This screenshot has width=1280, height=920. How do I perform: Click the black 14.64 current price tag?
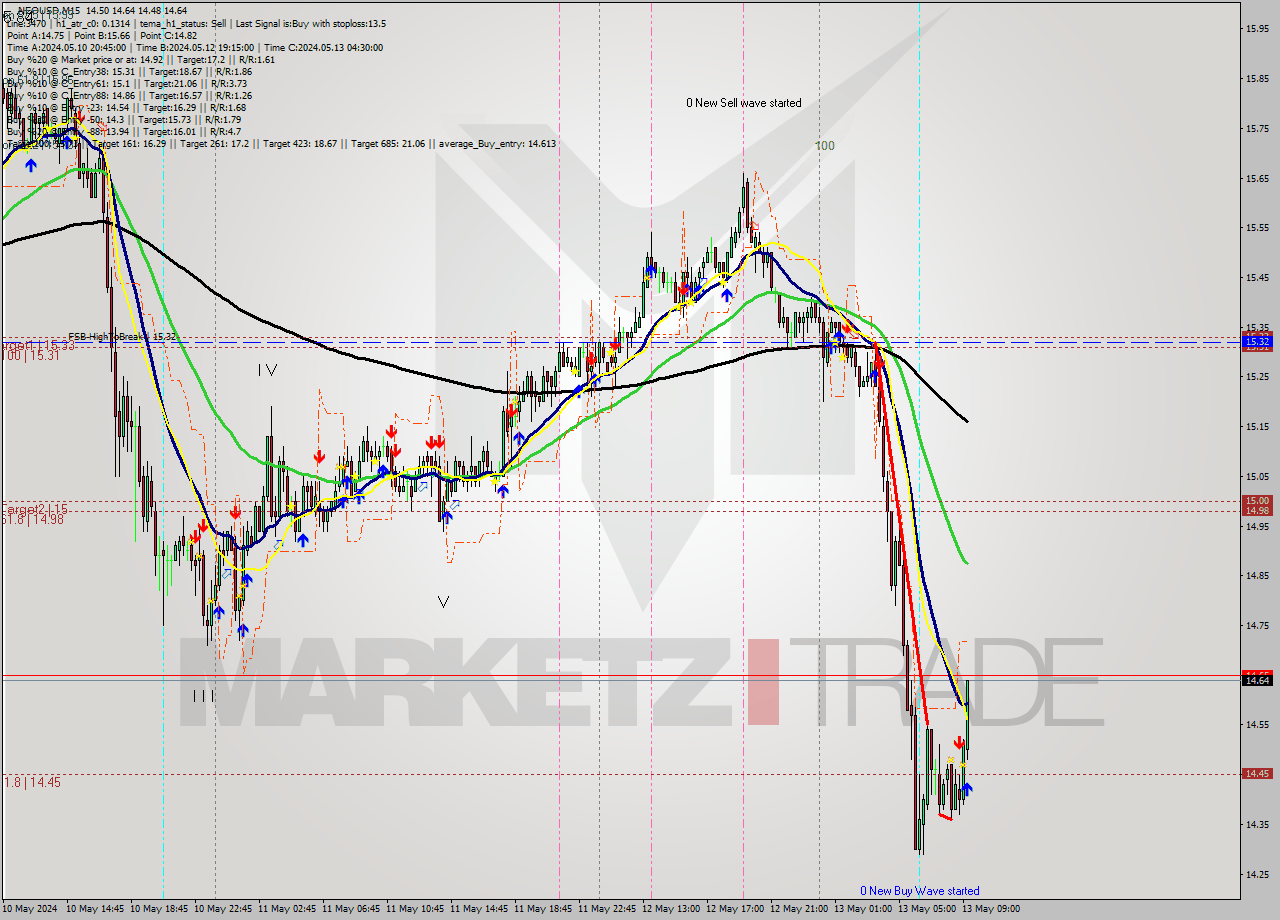tap(1257, 680)
